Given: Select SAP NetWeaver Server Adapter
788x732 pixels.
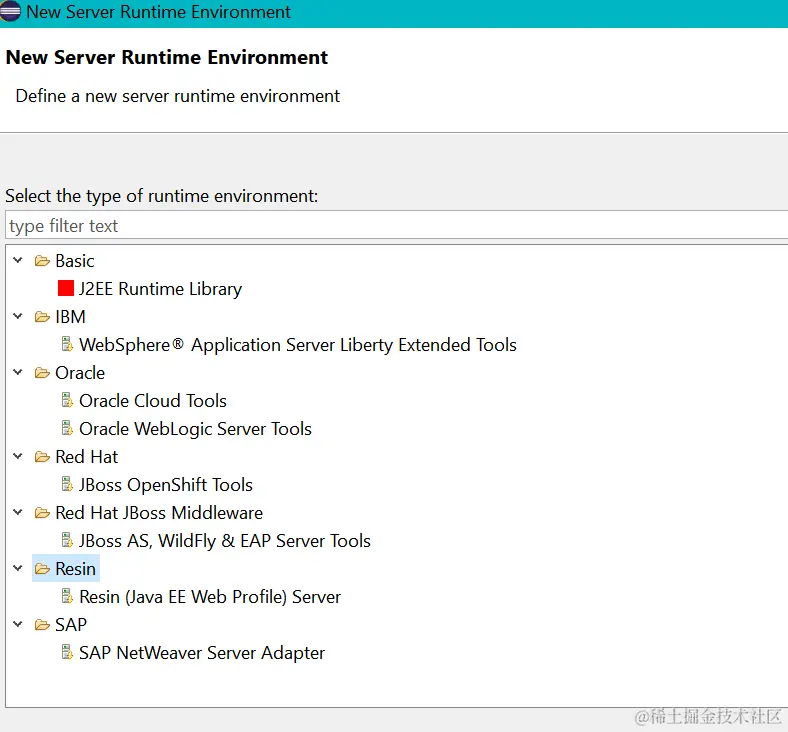Looking at the screenshot, I should pos(202,653).
